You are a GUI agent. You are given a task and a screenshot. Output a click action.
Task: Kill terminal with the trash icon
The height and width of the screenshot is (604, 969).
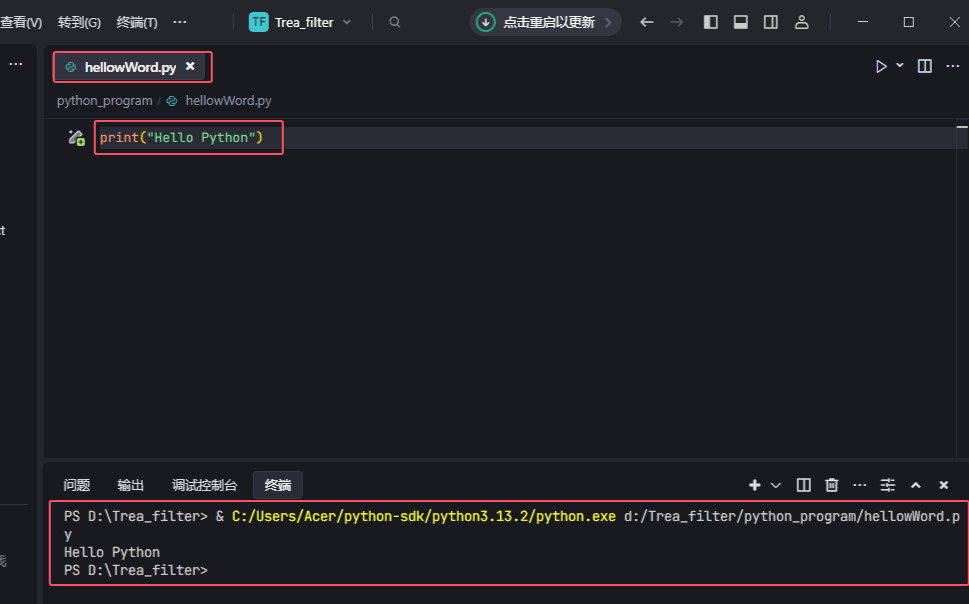click(x=832, y=485)
